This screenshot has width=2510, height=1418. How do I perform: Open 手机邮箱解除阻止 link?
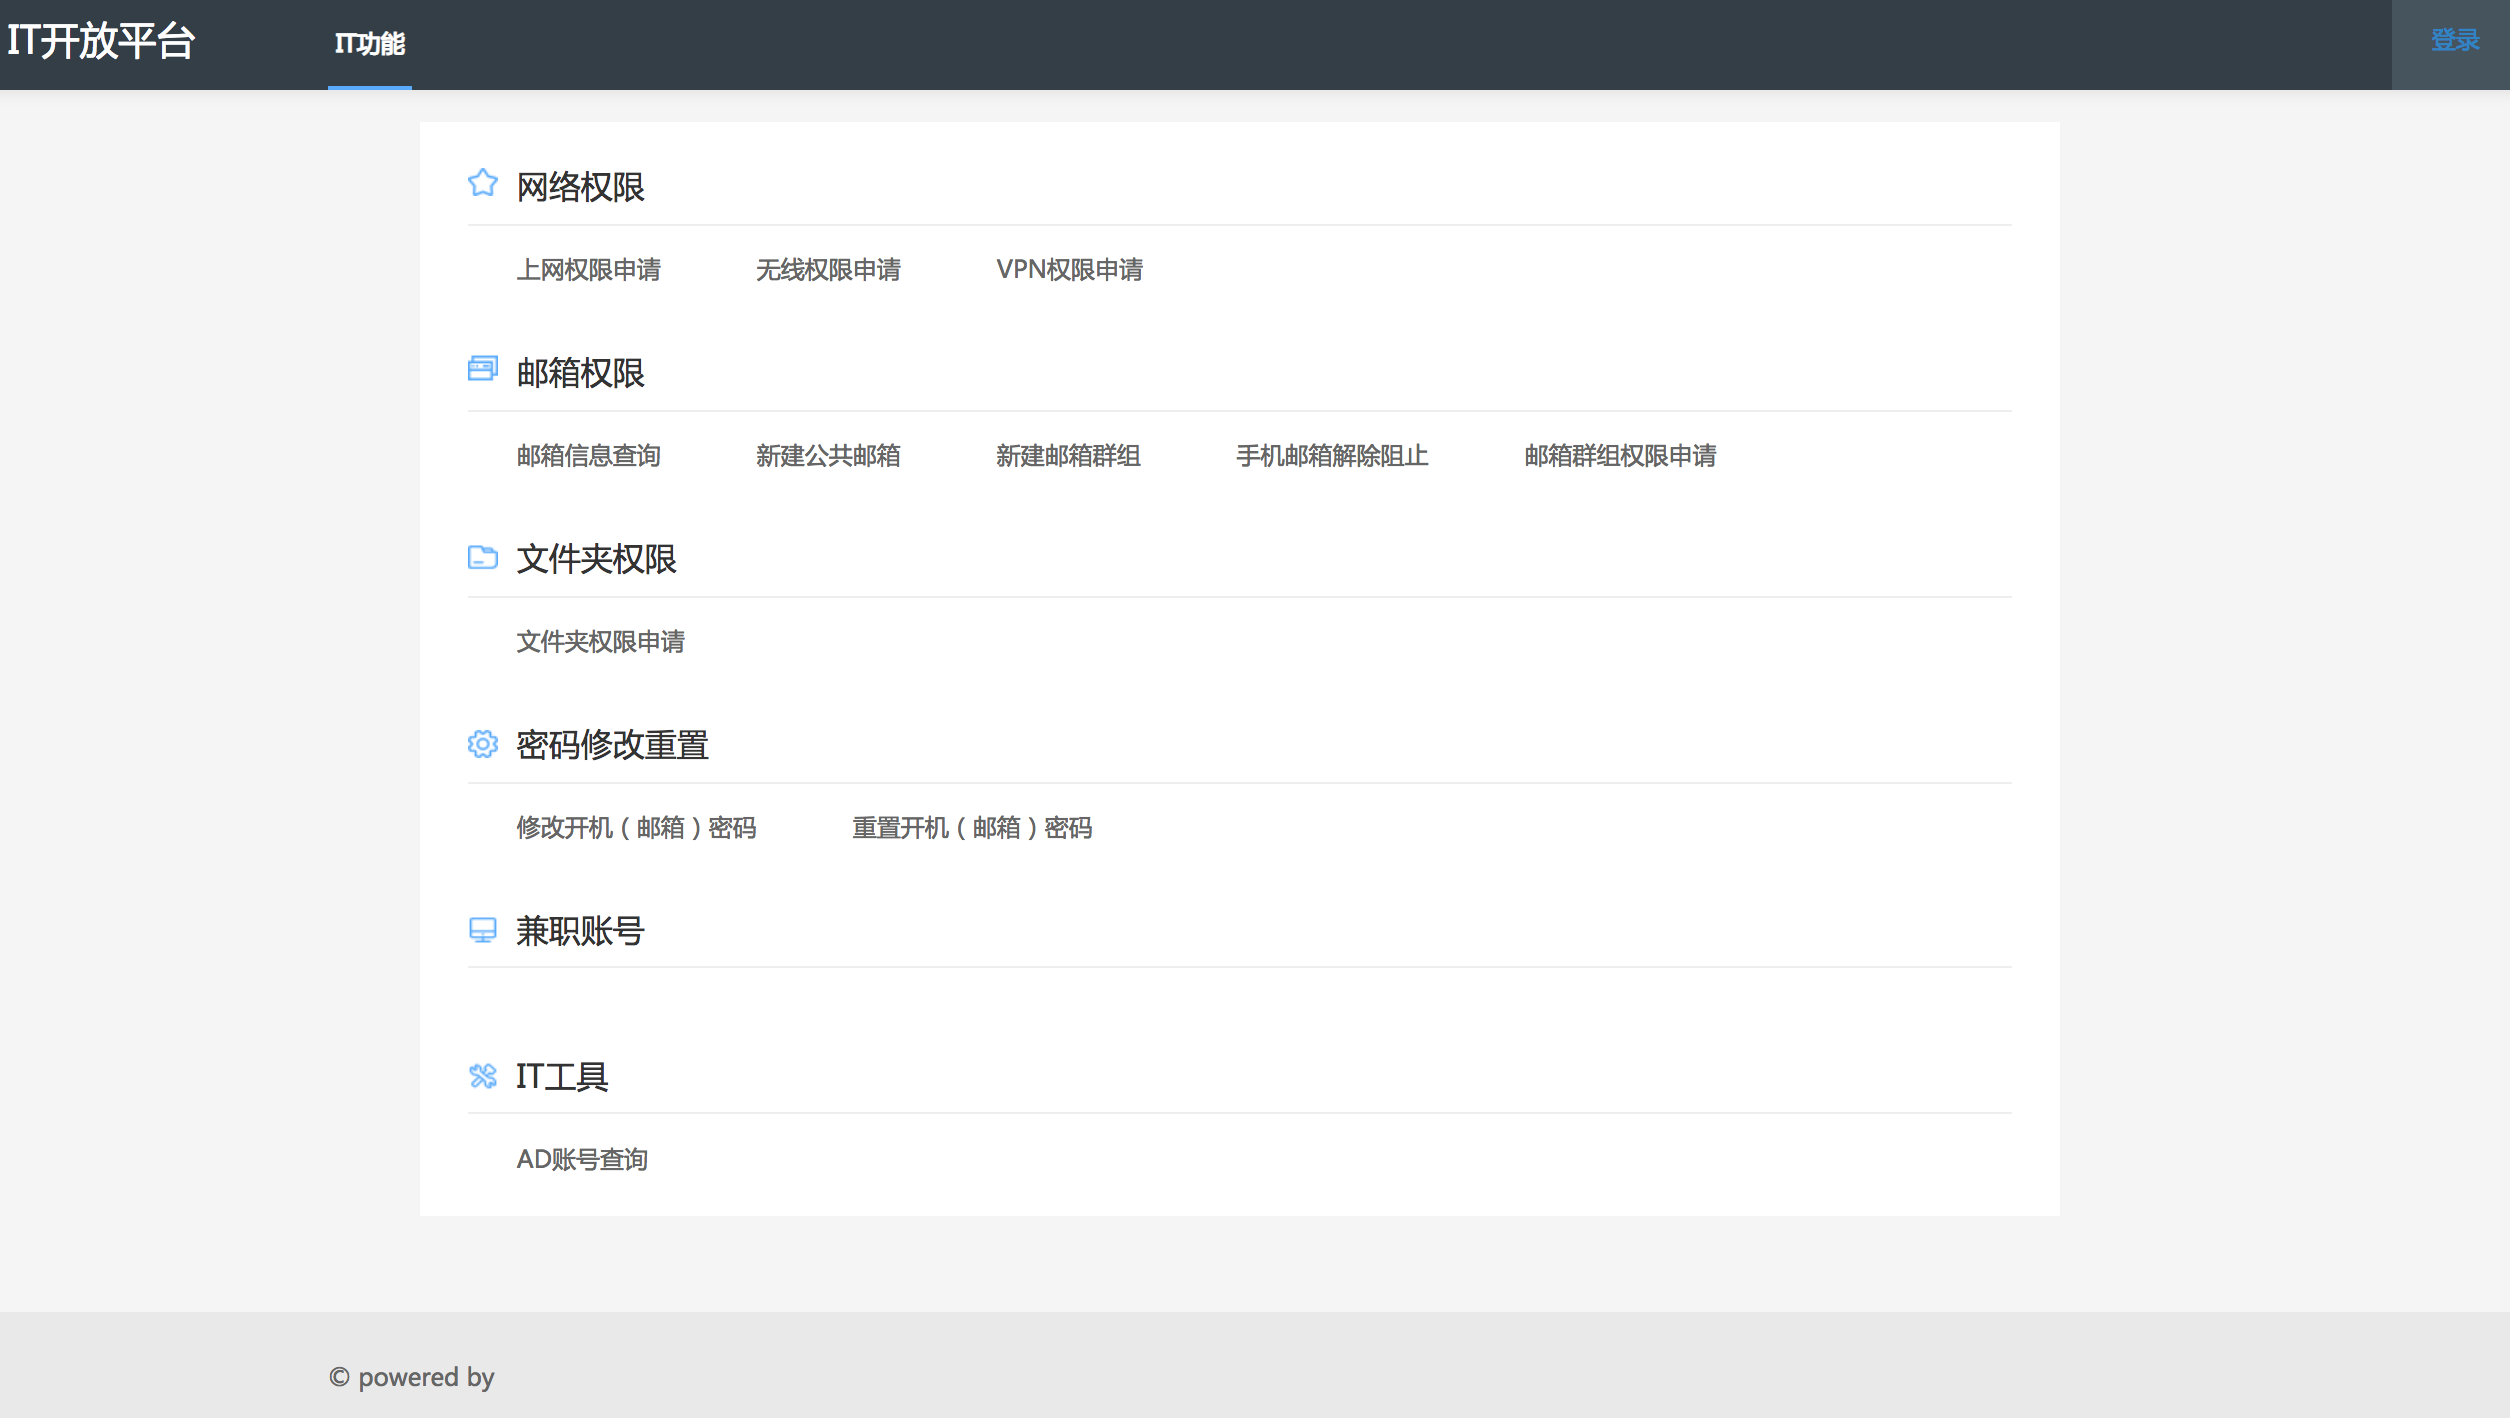tap(1332, 456)
